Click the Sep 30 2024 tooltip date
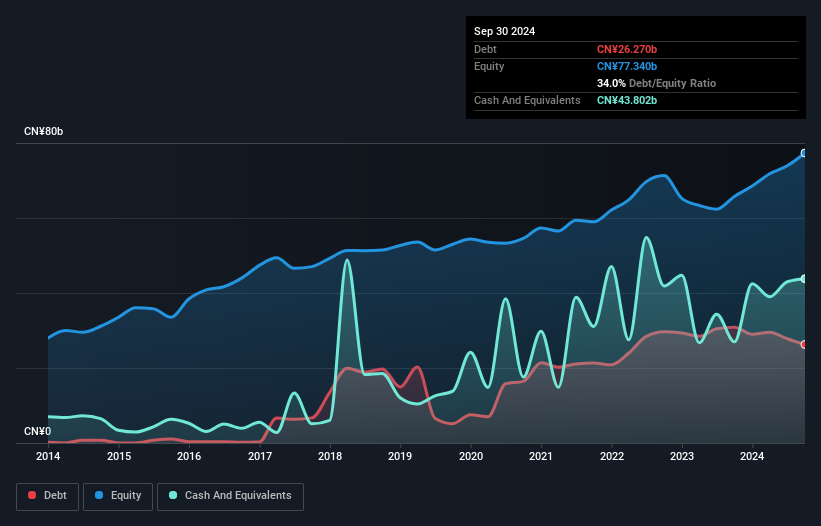 click(504, 31)
